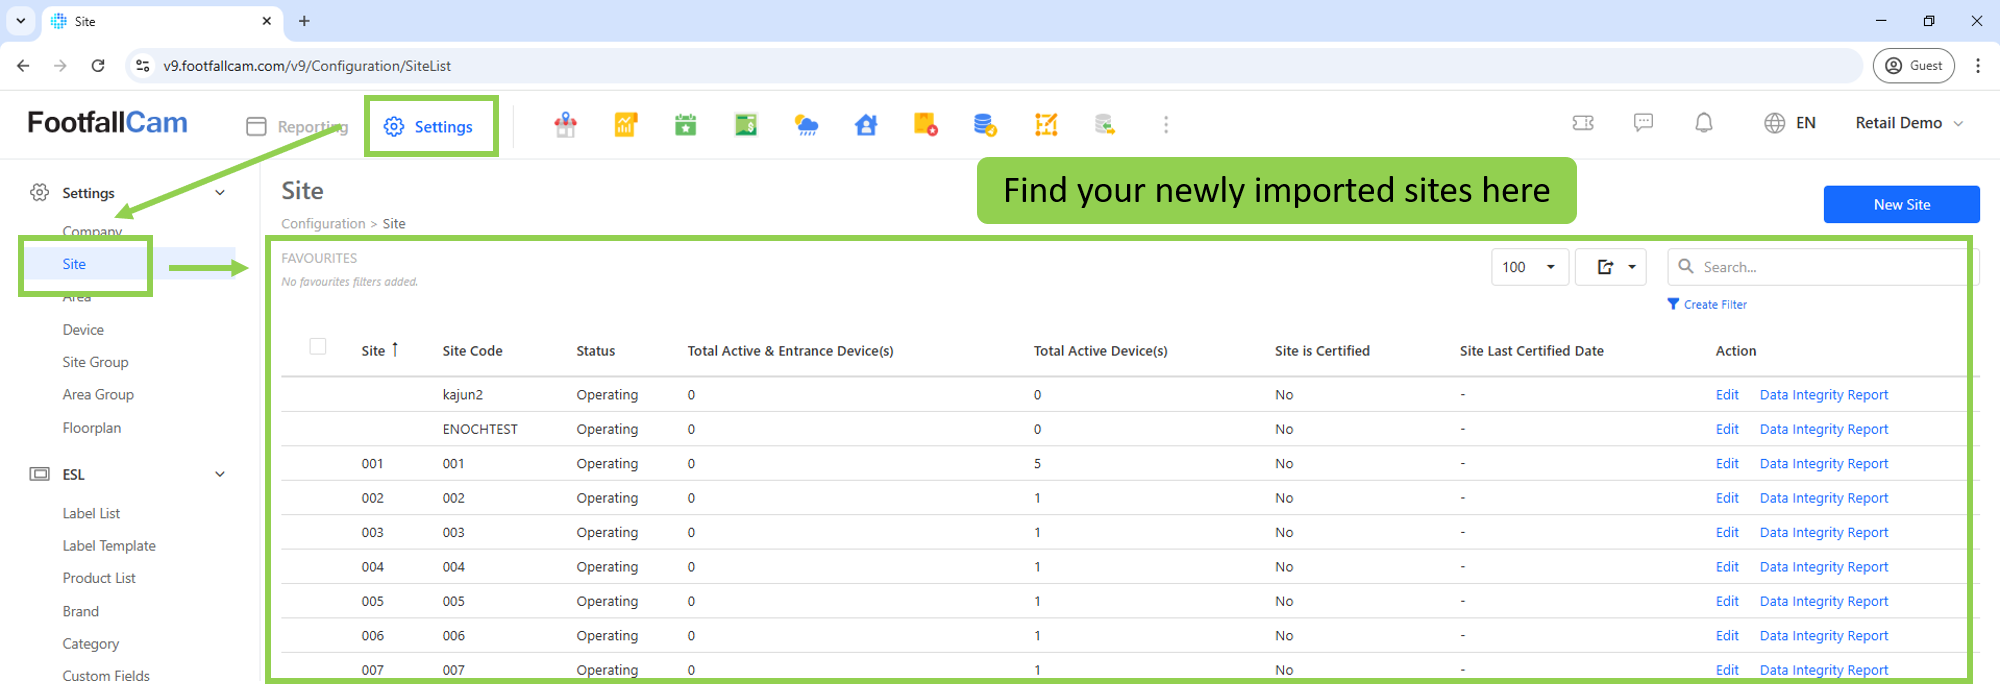Open the export options dropdown
Screen dimensions: 2000x684
point(1610,267)
